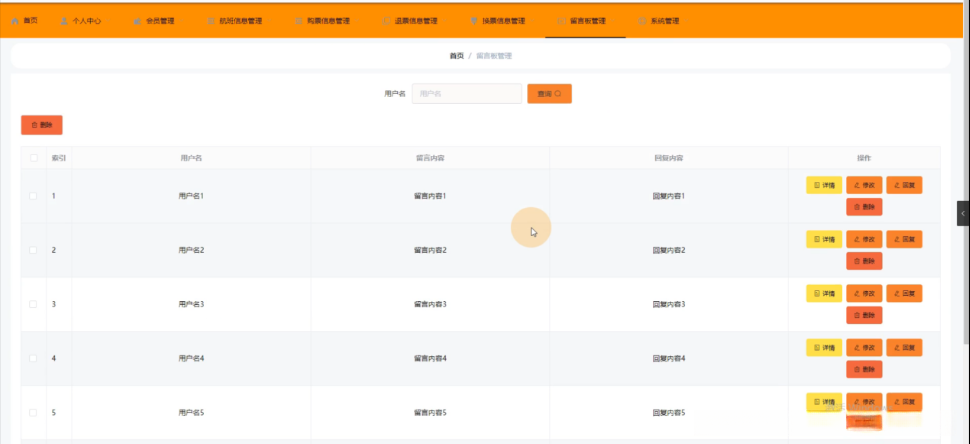
Task: Click the 索引 column header
Action: (59, 158)
